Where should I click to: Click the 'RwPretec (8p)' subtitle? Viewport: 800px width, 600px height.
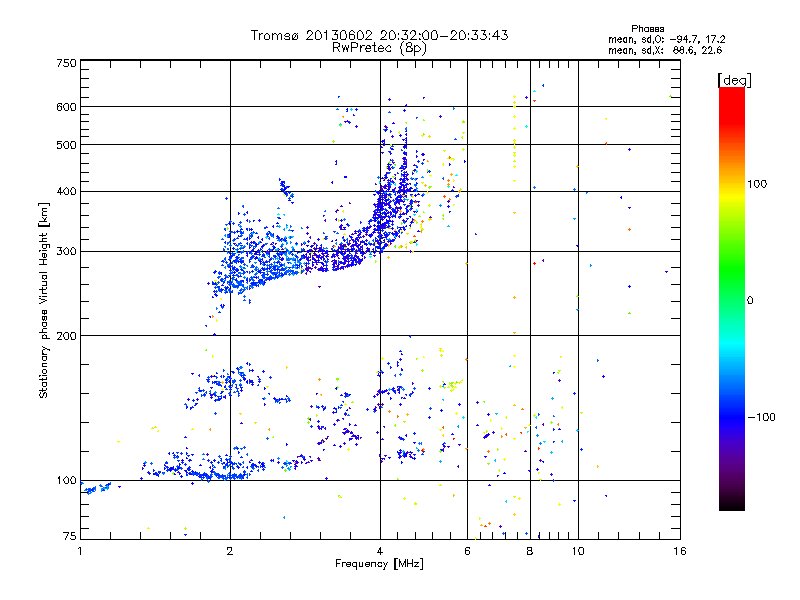(379, 48)
